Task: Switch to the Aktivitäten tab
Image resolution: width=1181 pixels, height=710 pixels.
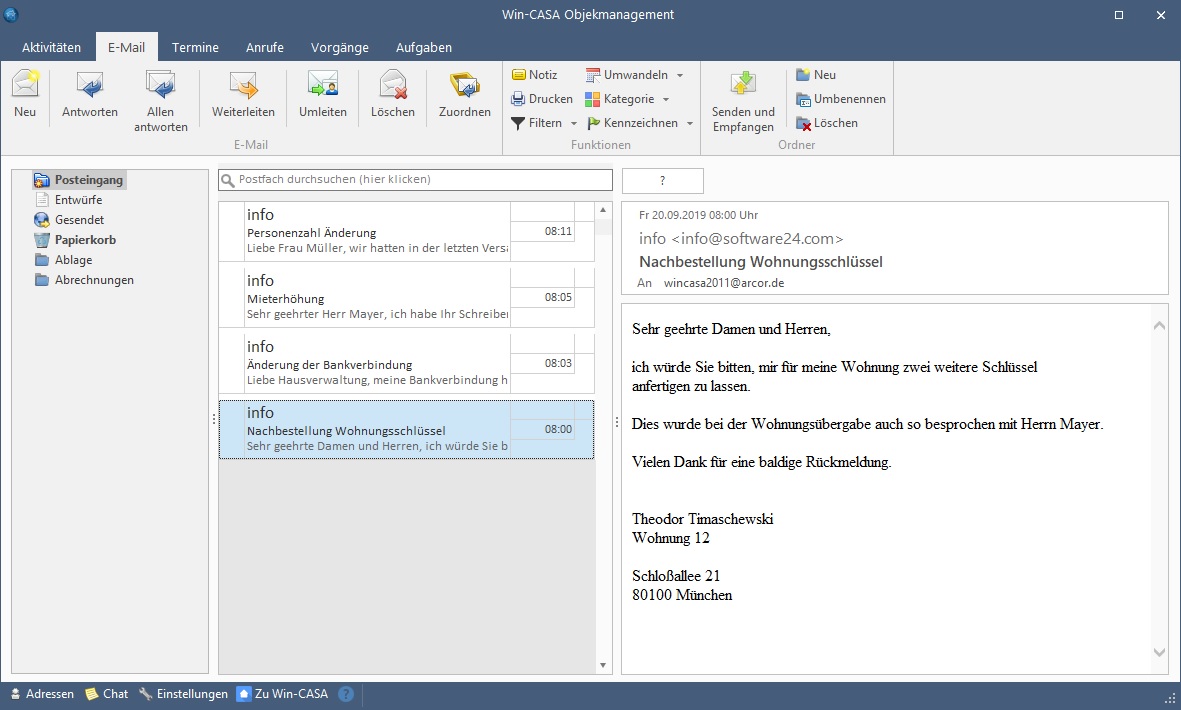Action: (51, 47)
